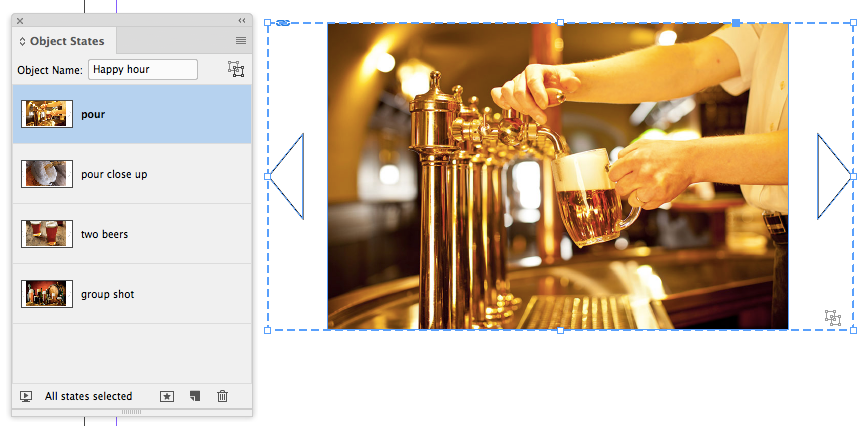Delete the selected state with the trash icon
The width and height of the screenshot is (864, 426).
point(223,396)
